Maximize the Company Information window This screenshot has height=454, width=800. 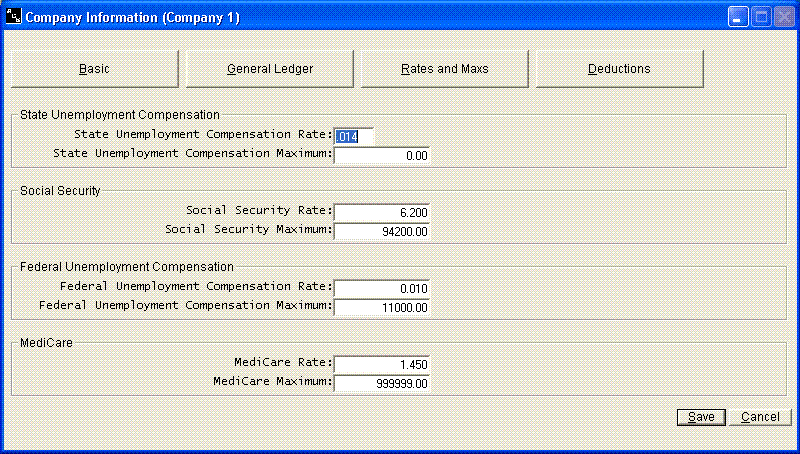click(x=760, y=17)
